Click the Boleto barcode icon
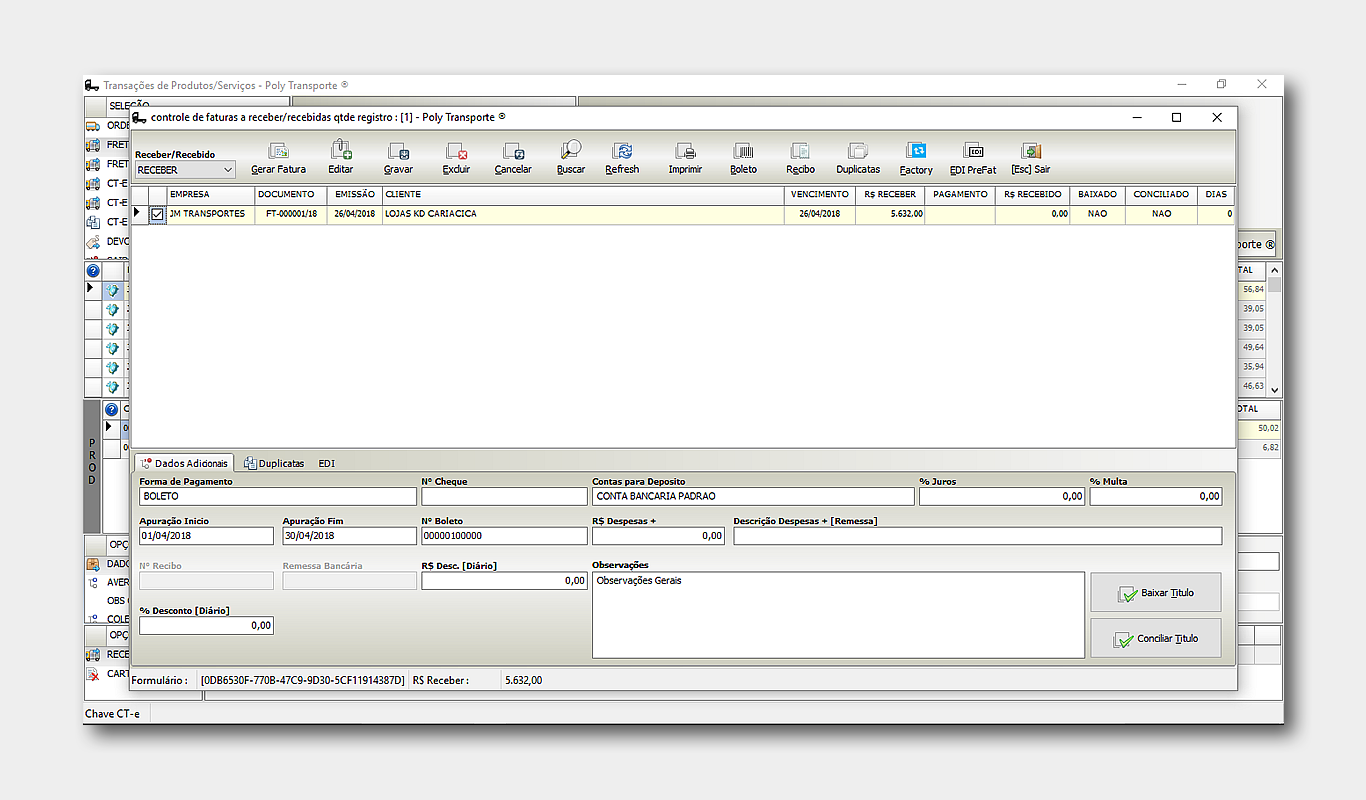This screenshot has height=800, width=1366. click(x=743, y=151)
